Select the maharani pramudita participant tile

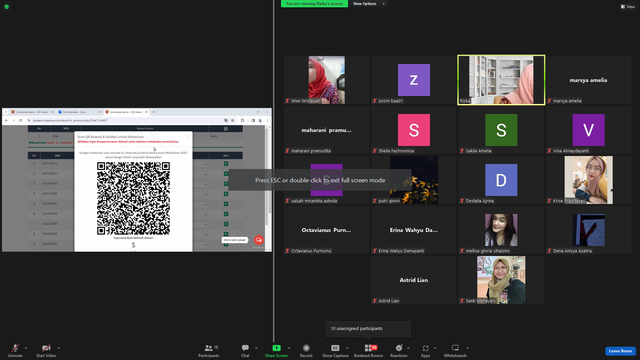click(327, 130)
